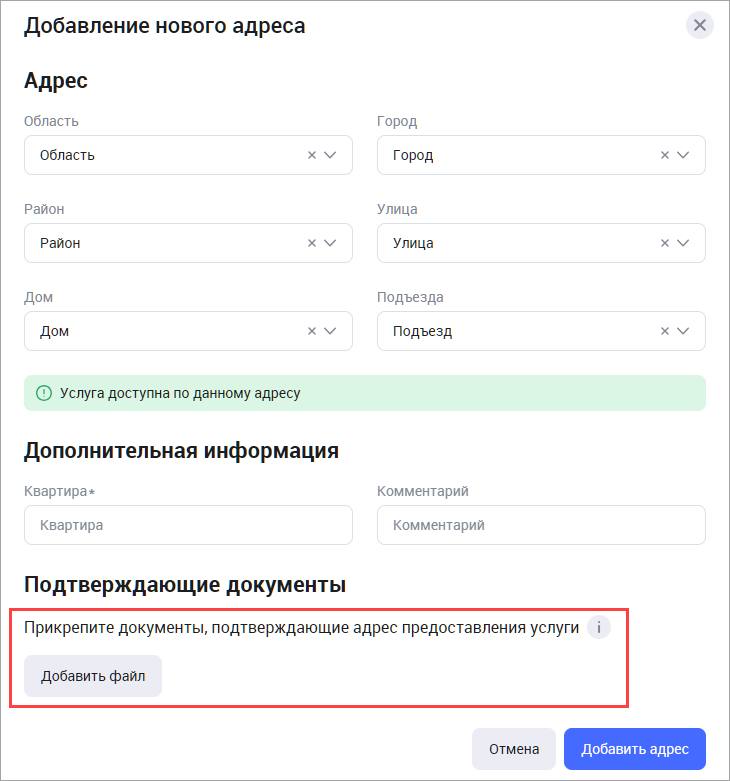
Task: Click the info icon near attach documents text
Action: pyautogui.click(x=598, y=628)
